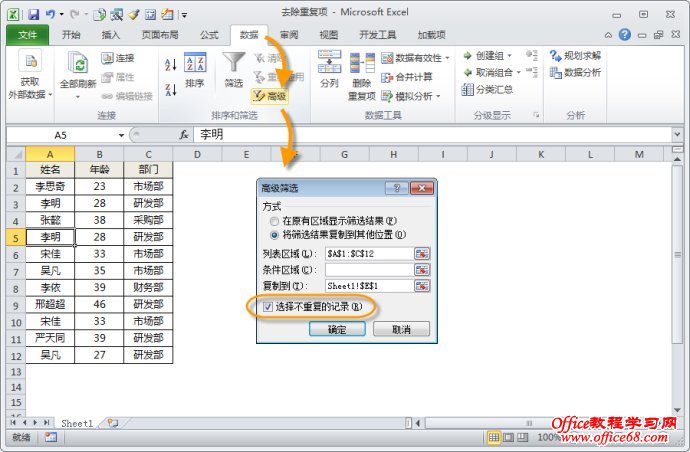Screen dimensions: 690x452
Task: Click the Undo icon in quick access toolbar
Action: point(51,15)
